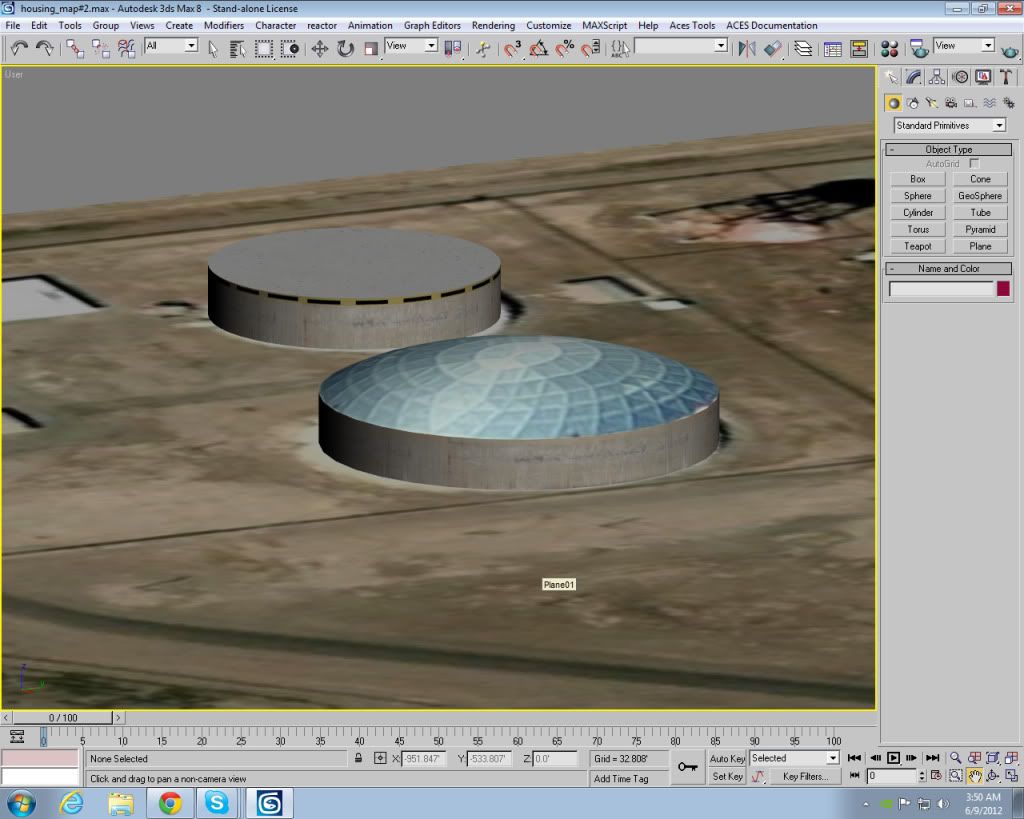Screen dimensions: 1024x819
Task: Click the Key Filters button
Action: point(804,776)
